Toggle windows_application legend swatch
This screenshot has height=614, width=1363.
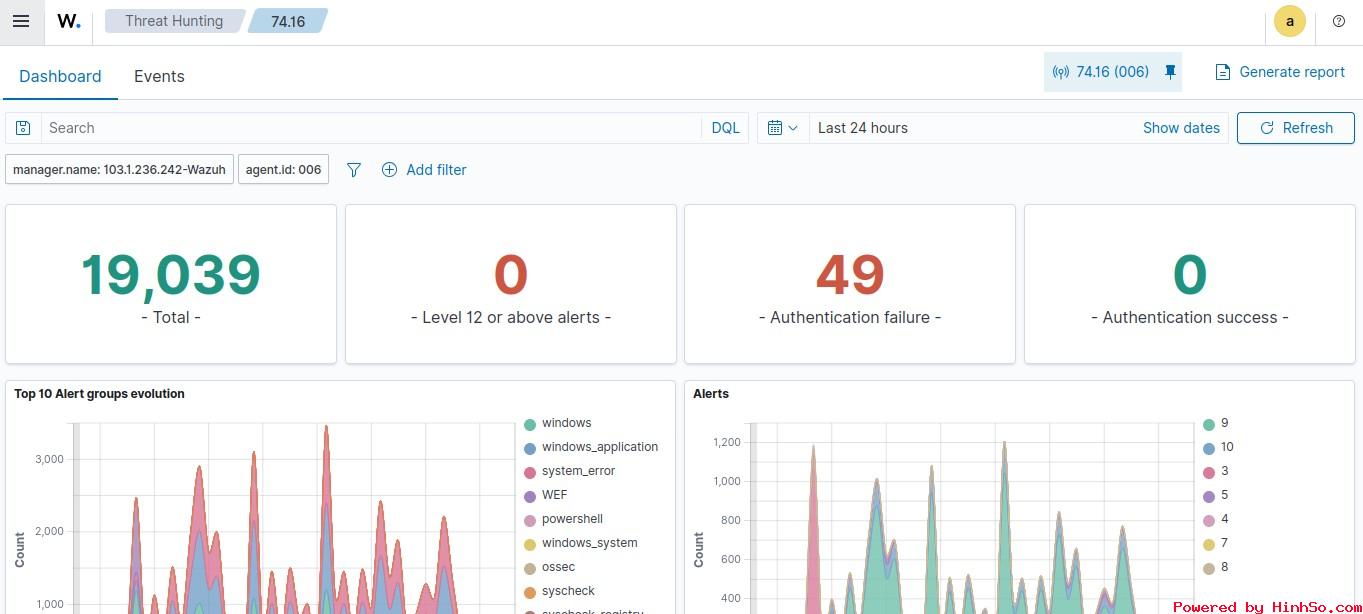[530, 448]
